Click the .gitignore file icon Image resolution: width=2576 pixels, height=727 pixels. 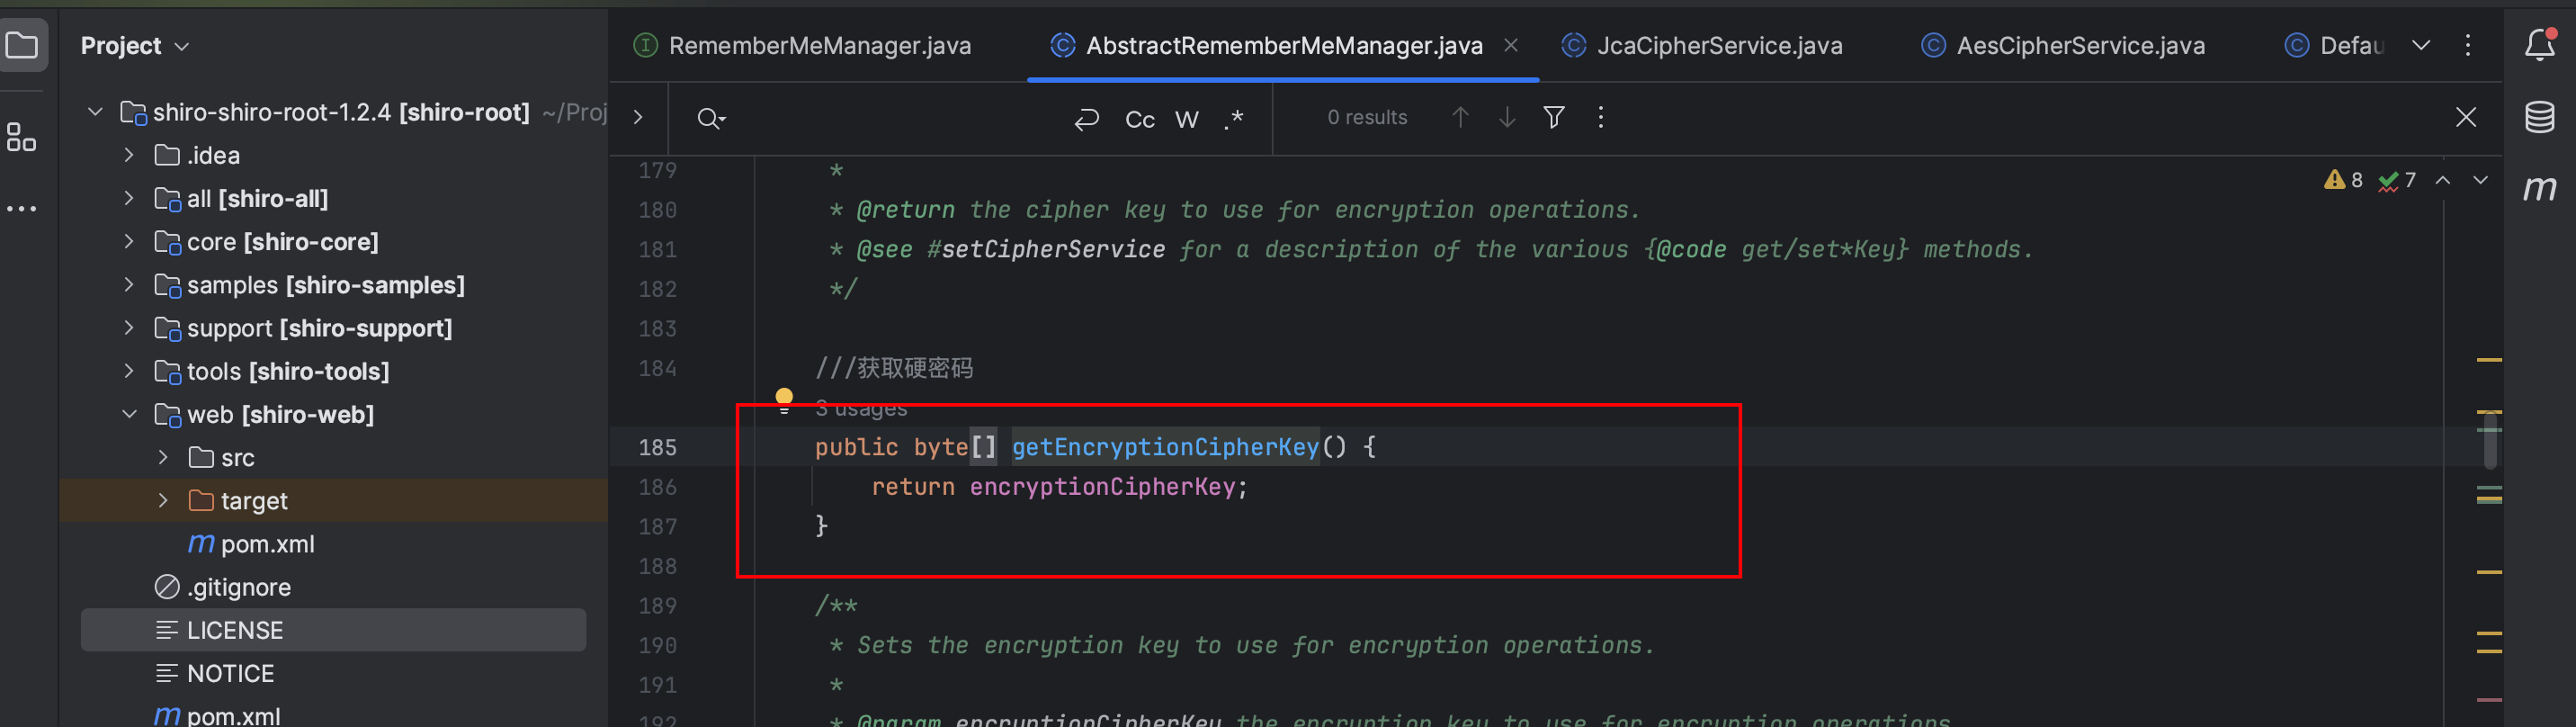167,587
